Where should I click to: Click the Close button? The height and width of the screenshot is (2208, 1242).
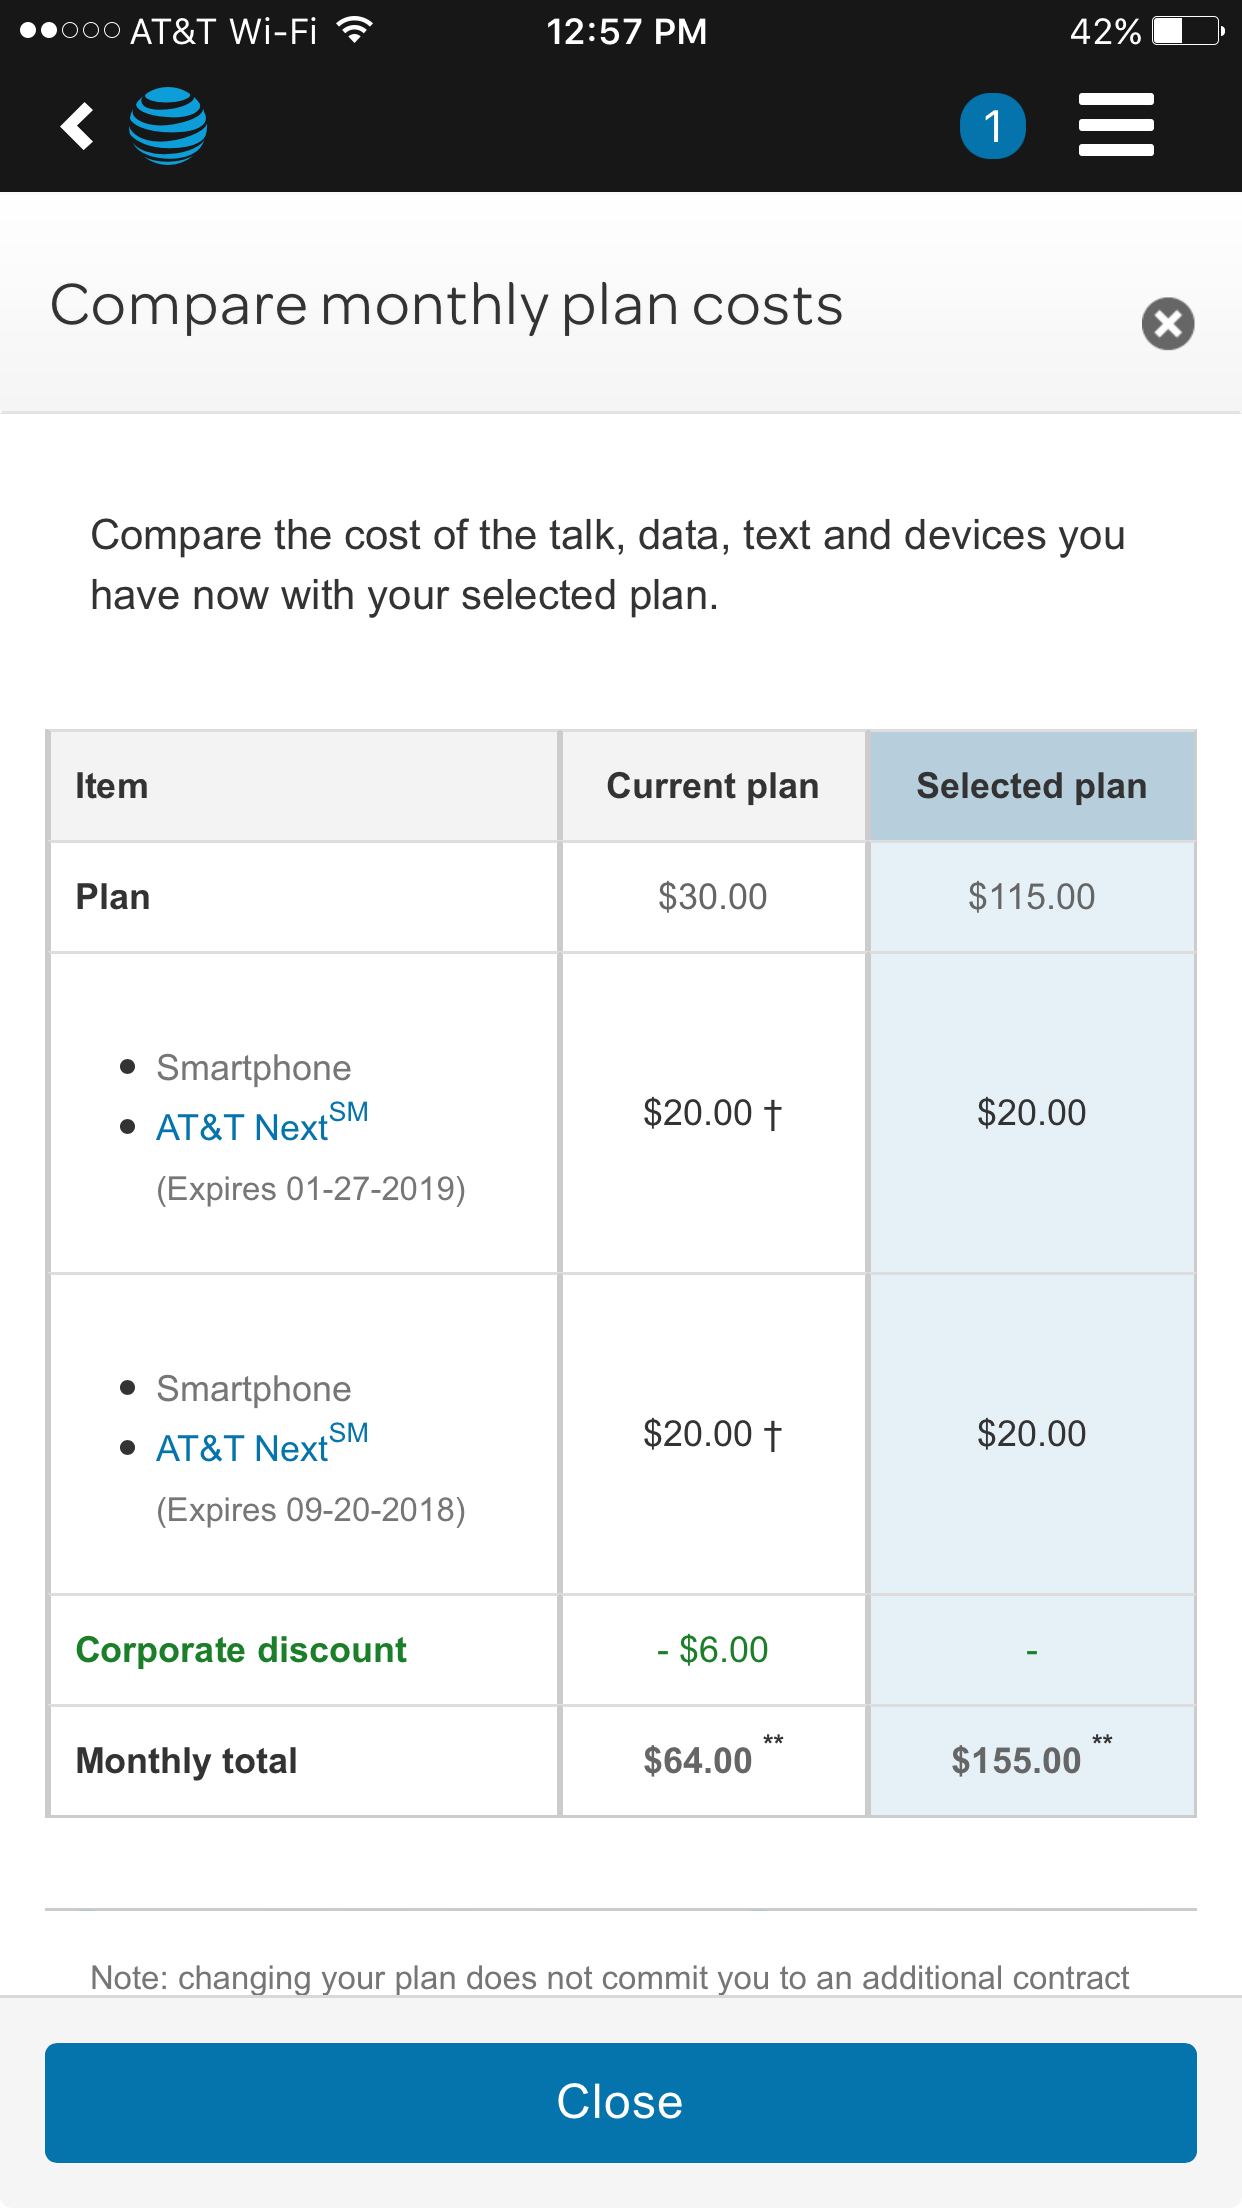621,2102
